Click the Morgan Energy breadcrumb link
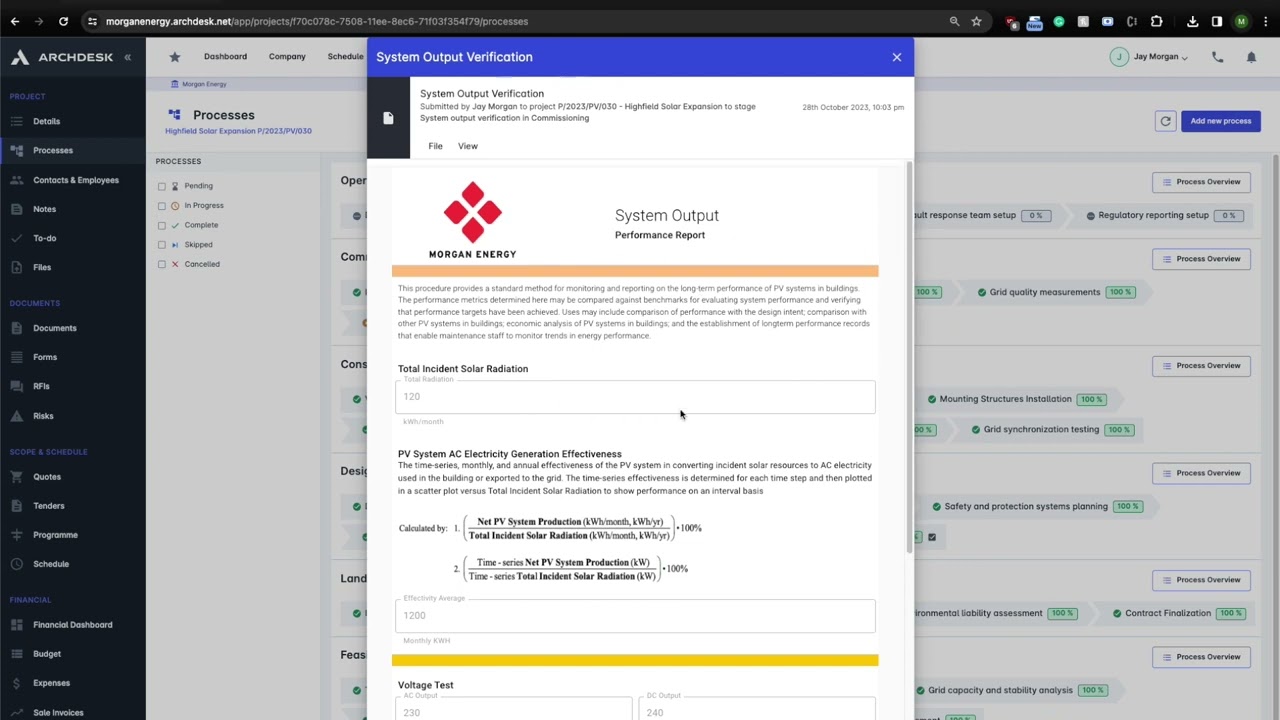 (203, 84)
